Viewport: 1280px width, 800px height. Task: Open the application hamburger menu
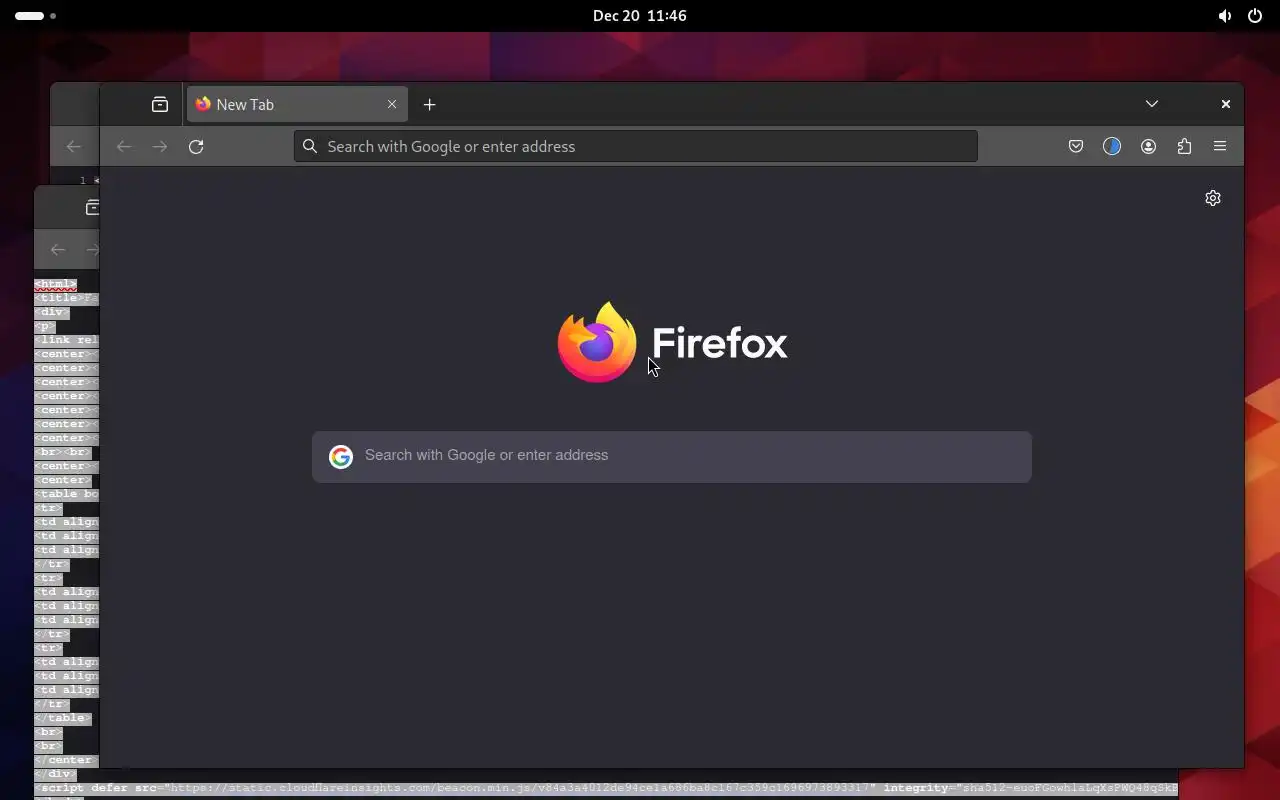(x=1220, y=146)
